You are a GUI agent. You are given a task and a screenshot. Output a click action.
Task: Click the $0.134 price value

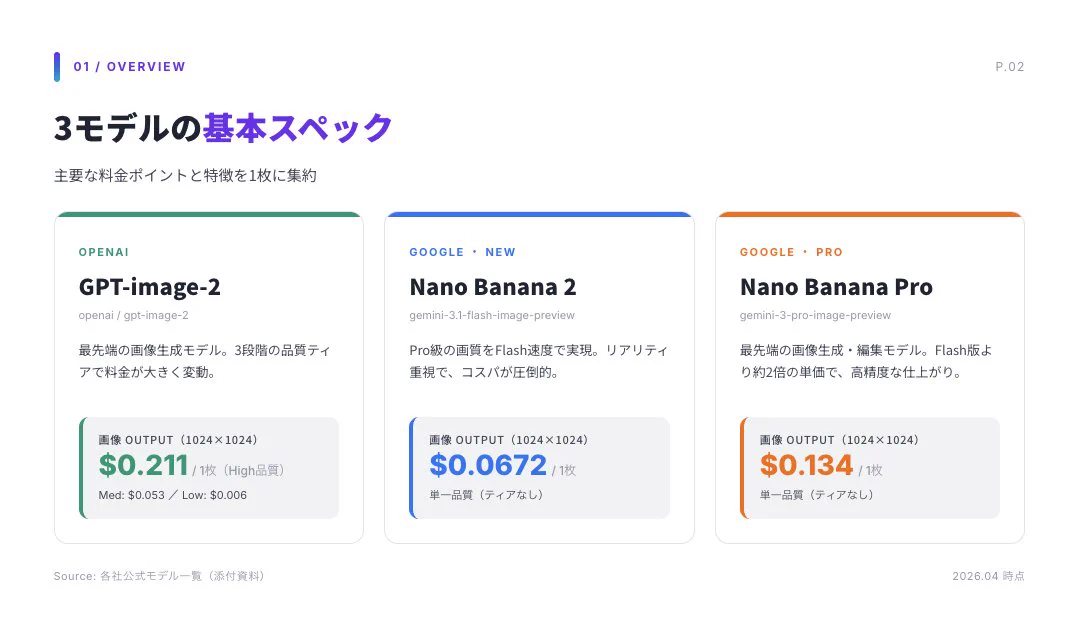pos(806,466)
